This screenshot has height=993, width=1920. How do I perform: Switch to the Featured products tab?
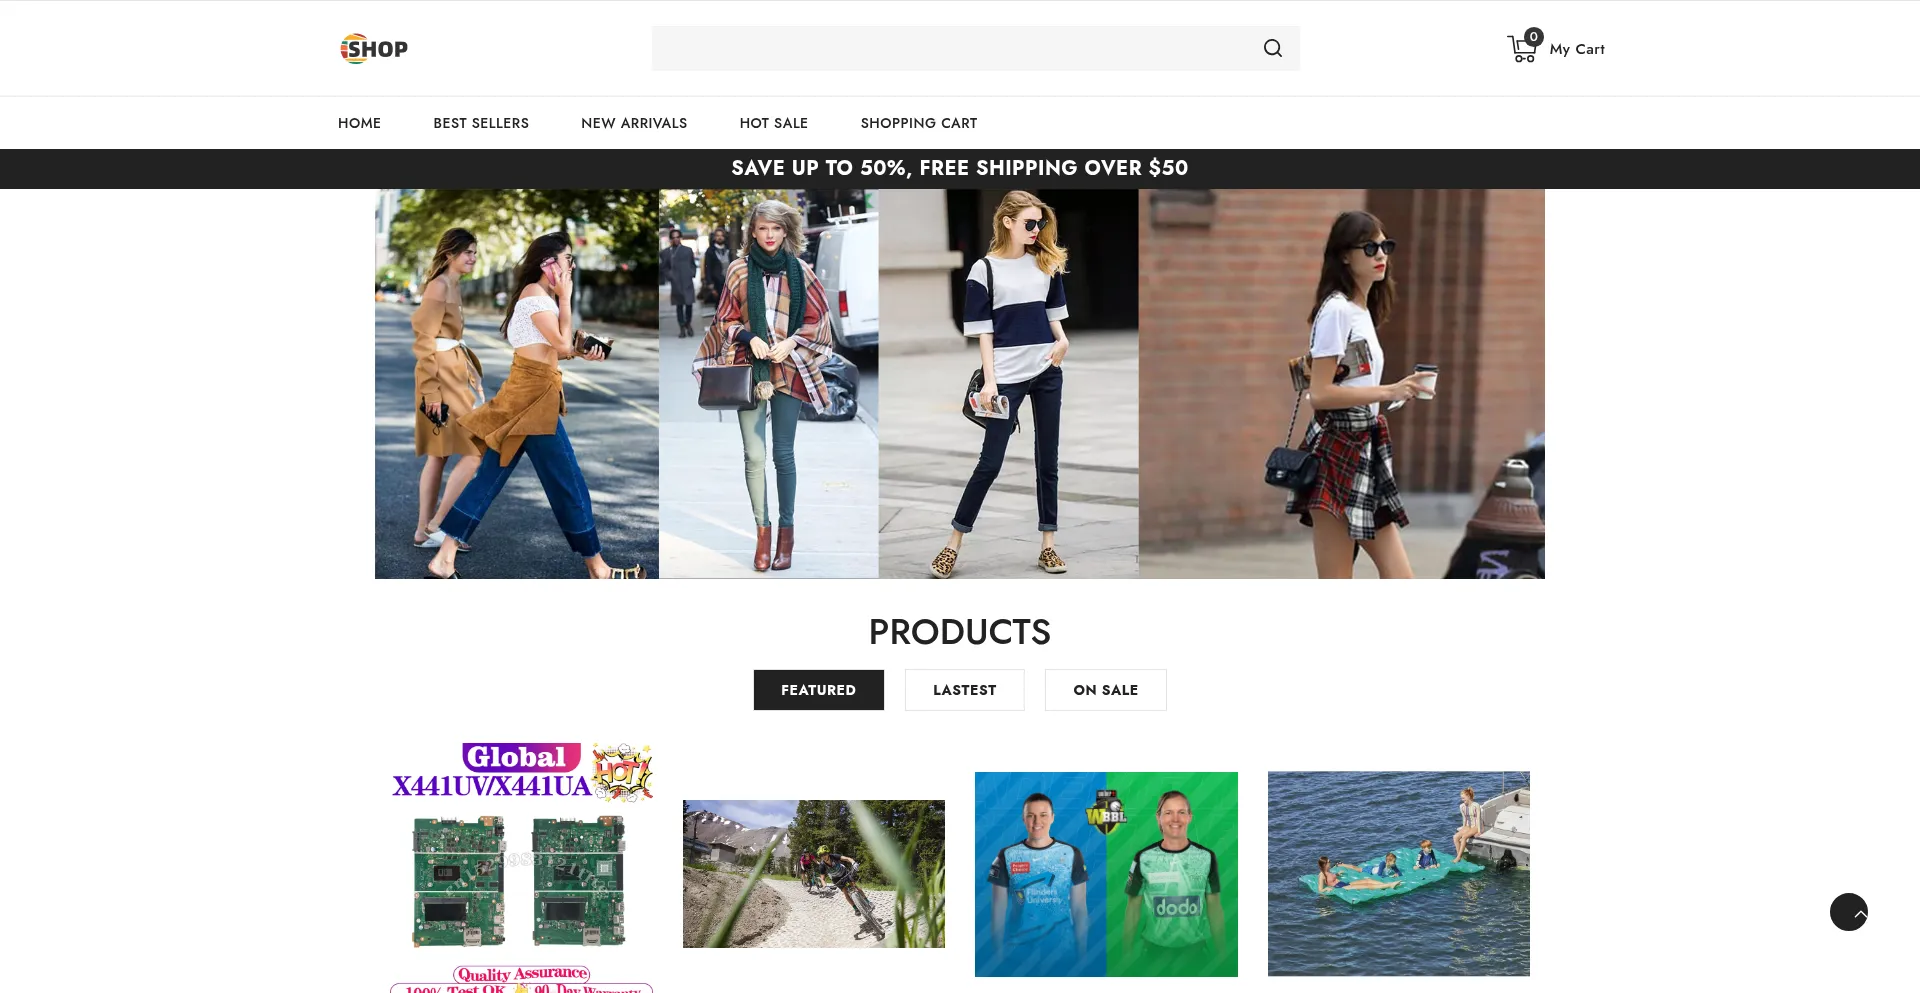pos(818,690)
